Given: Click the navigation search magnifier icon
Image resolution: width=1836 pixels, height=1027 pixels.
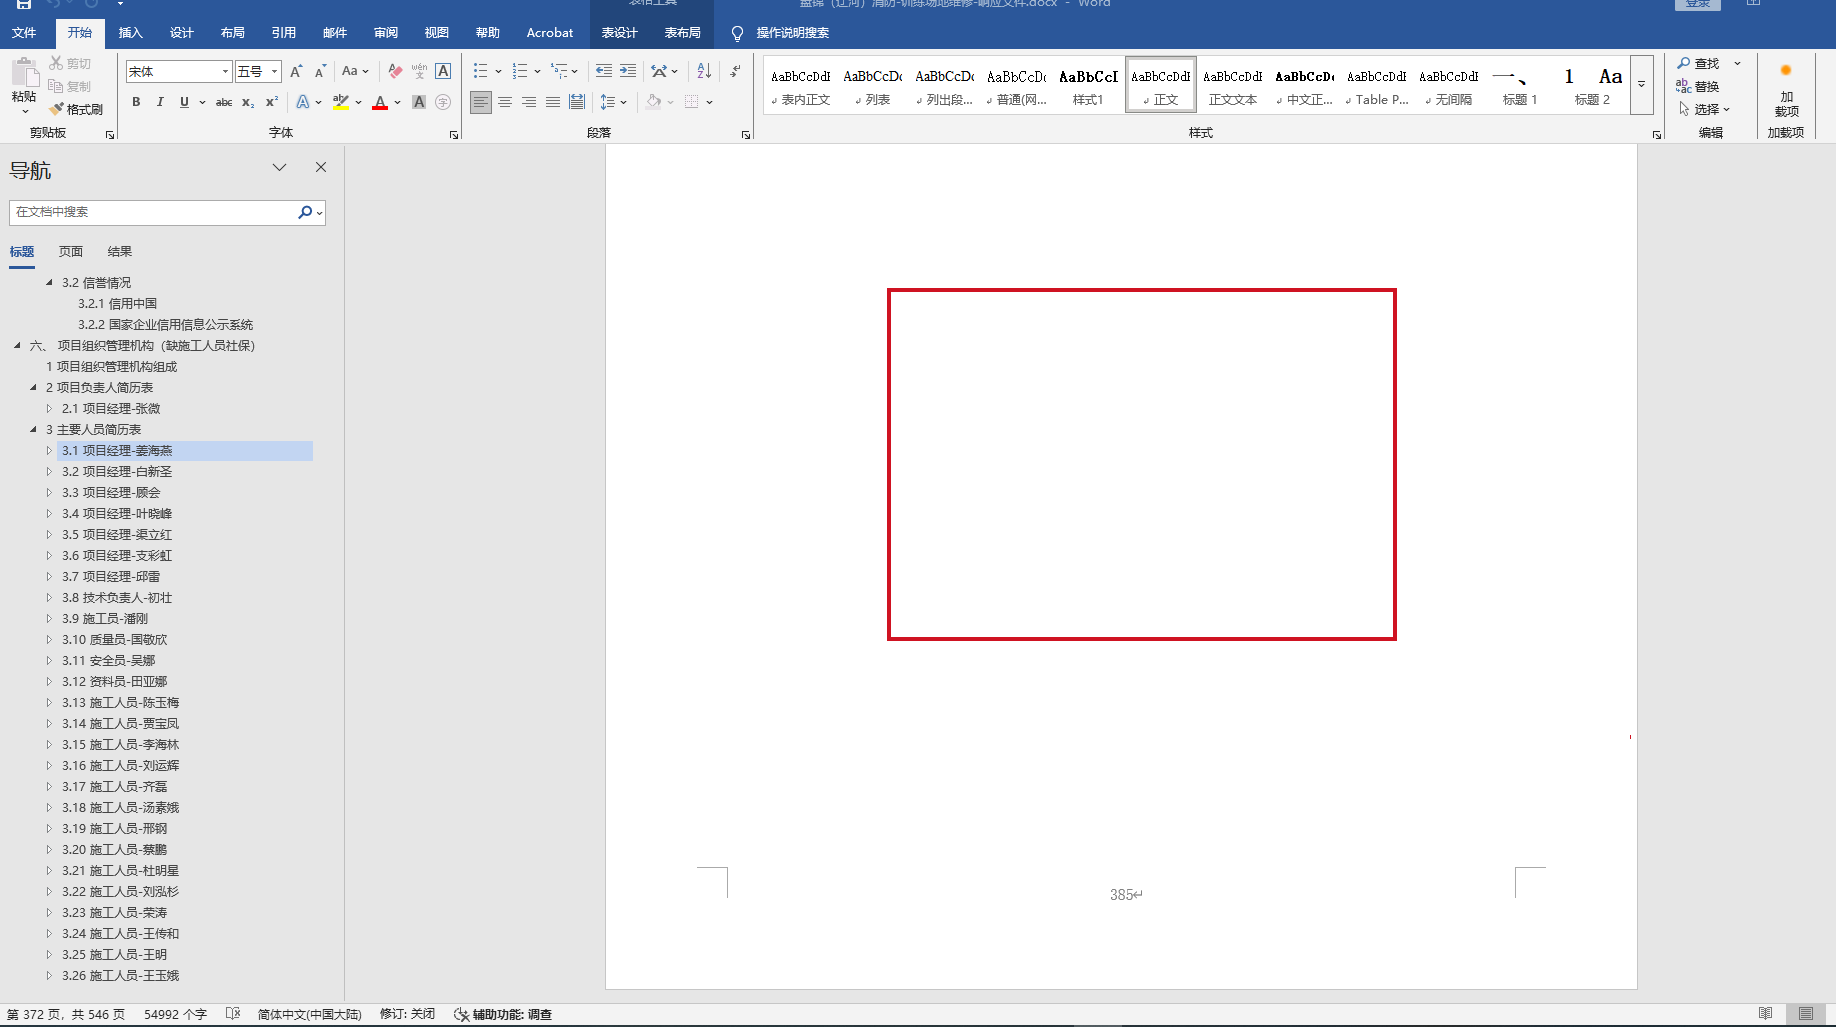Looking at the screenshot, I should pos(305,212).
